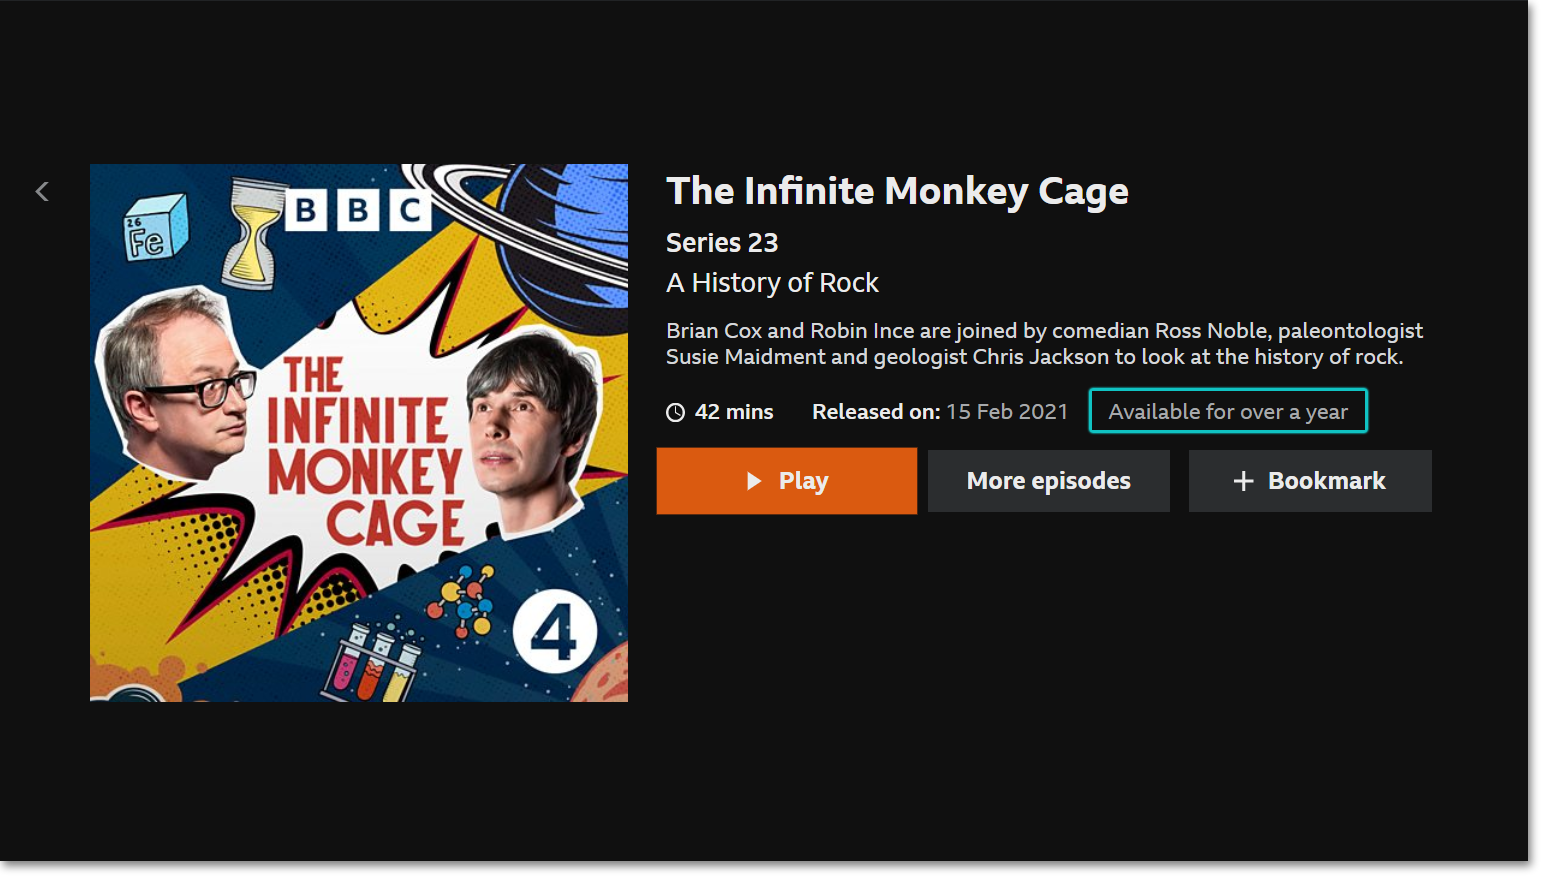The height and width of the screenshot is (892, 1567).
Task: Click the play triangle inside the Play button
Action: (755, 481)
